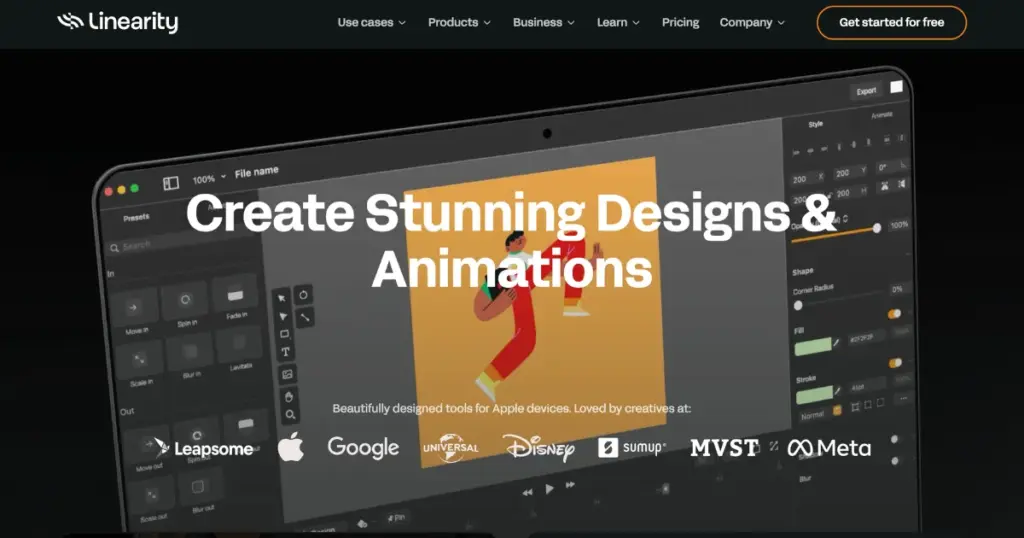Switch to the Animate tab

pyautogui.click(x=881, y=115)
